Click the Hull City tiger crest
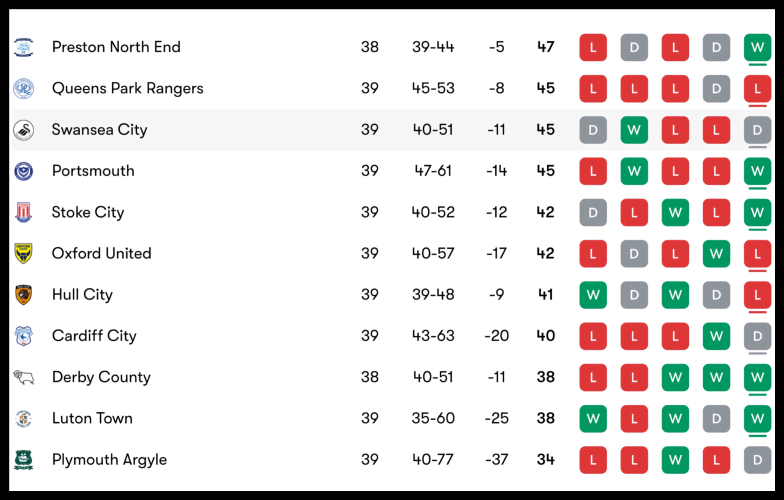The image size is (784, 500). pos(23,295)
